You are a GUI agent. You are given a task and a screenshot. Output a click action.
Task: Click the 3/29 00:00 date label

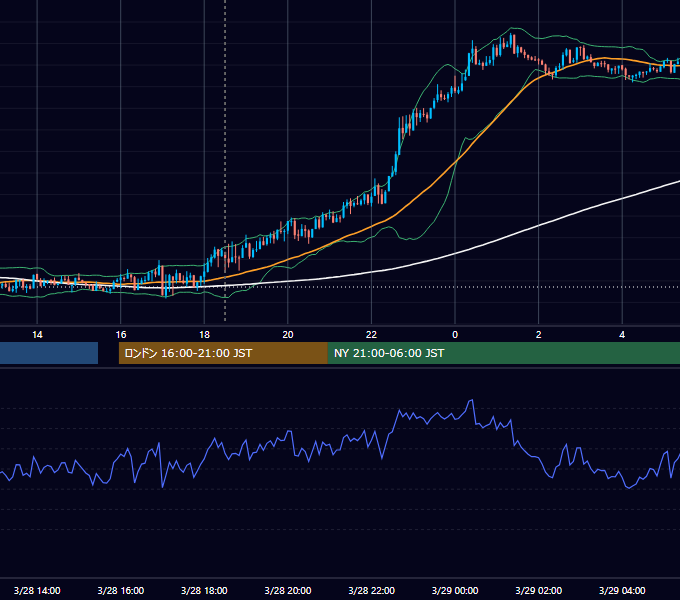455,590
